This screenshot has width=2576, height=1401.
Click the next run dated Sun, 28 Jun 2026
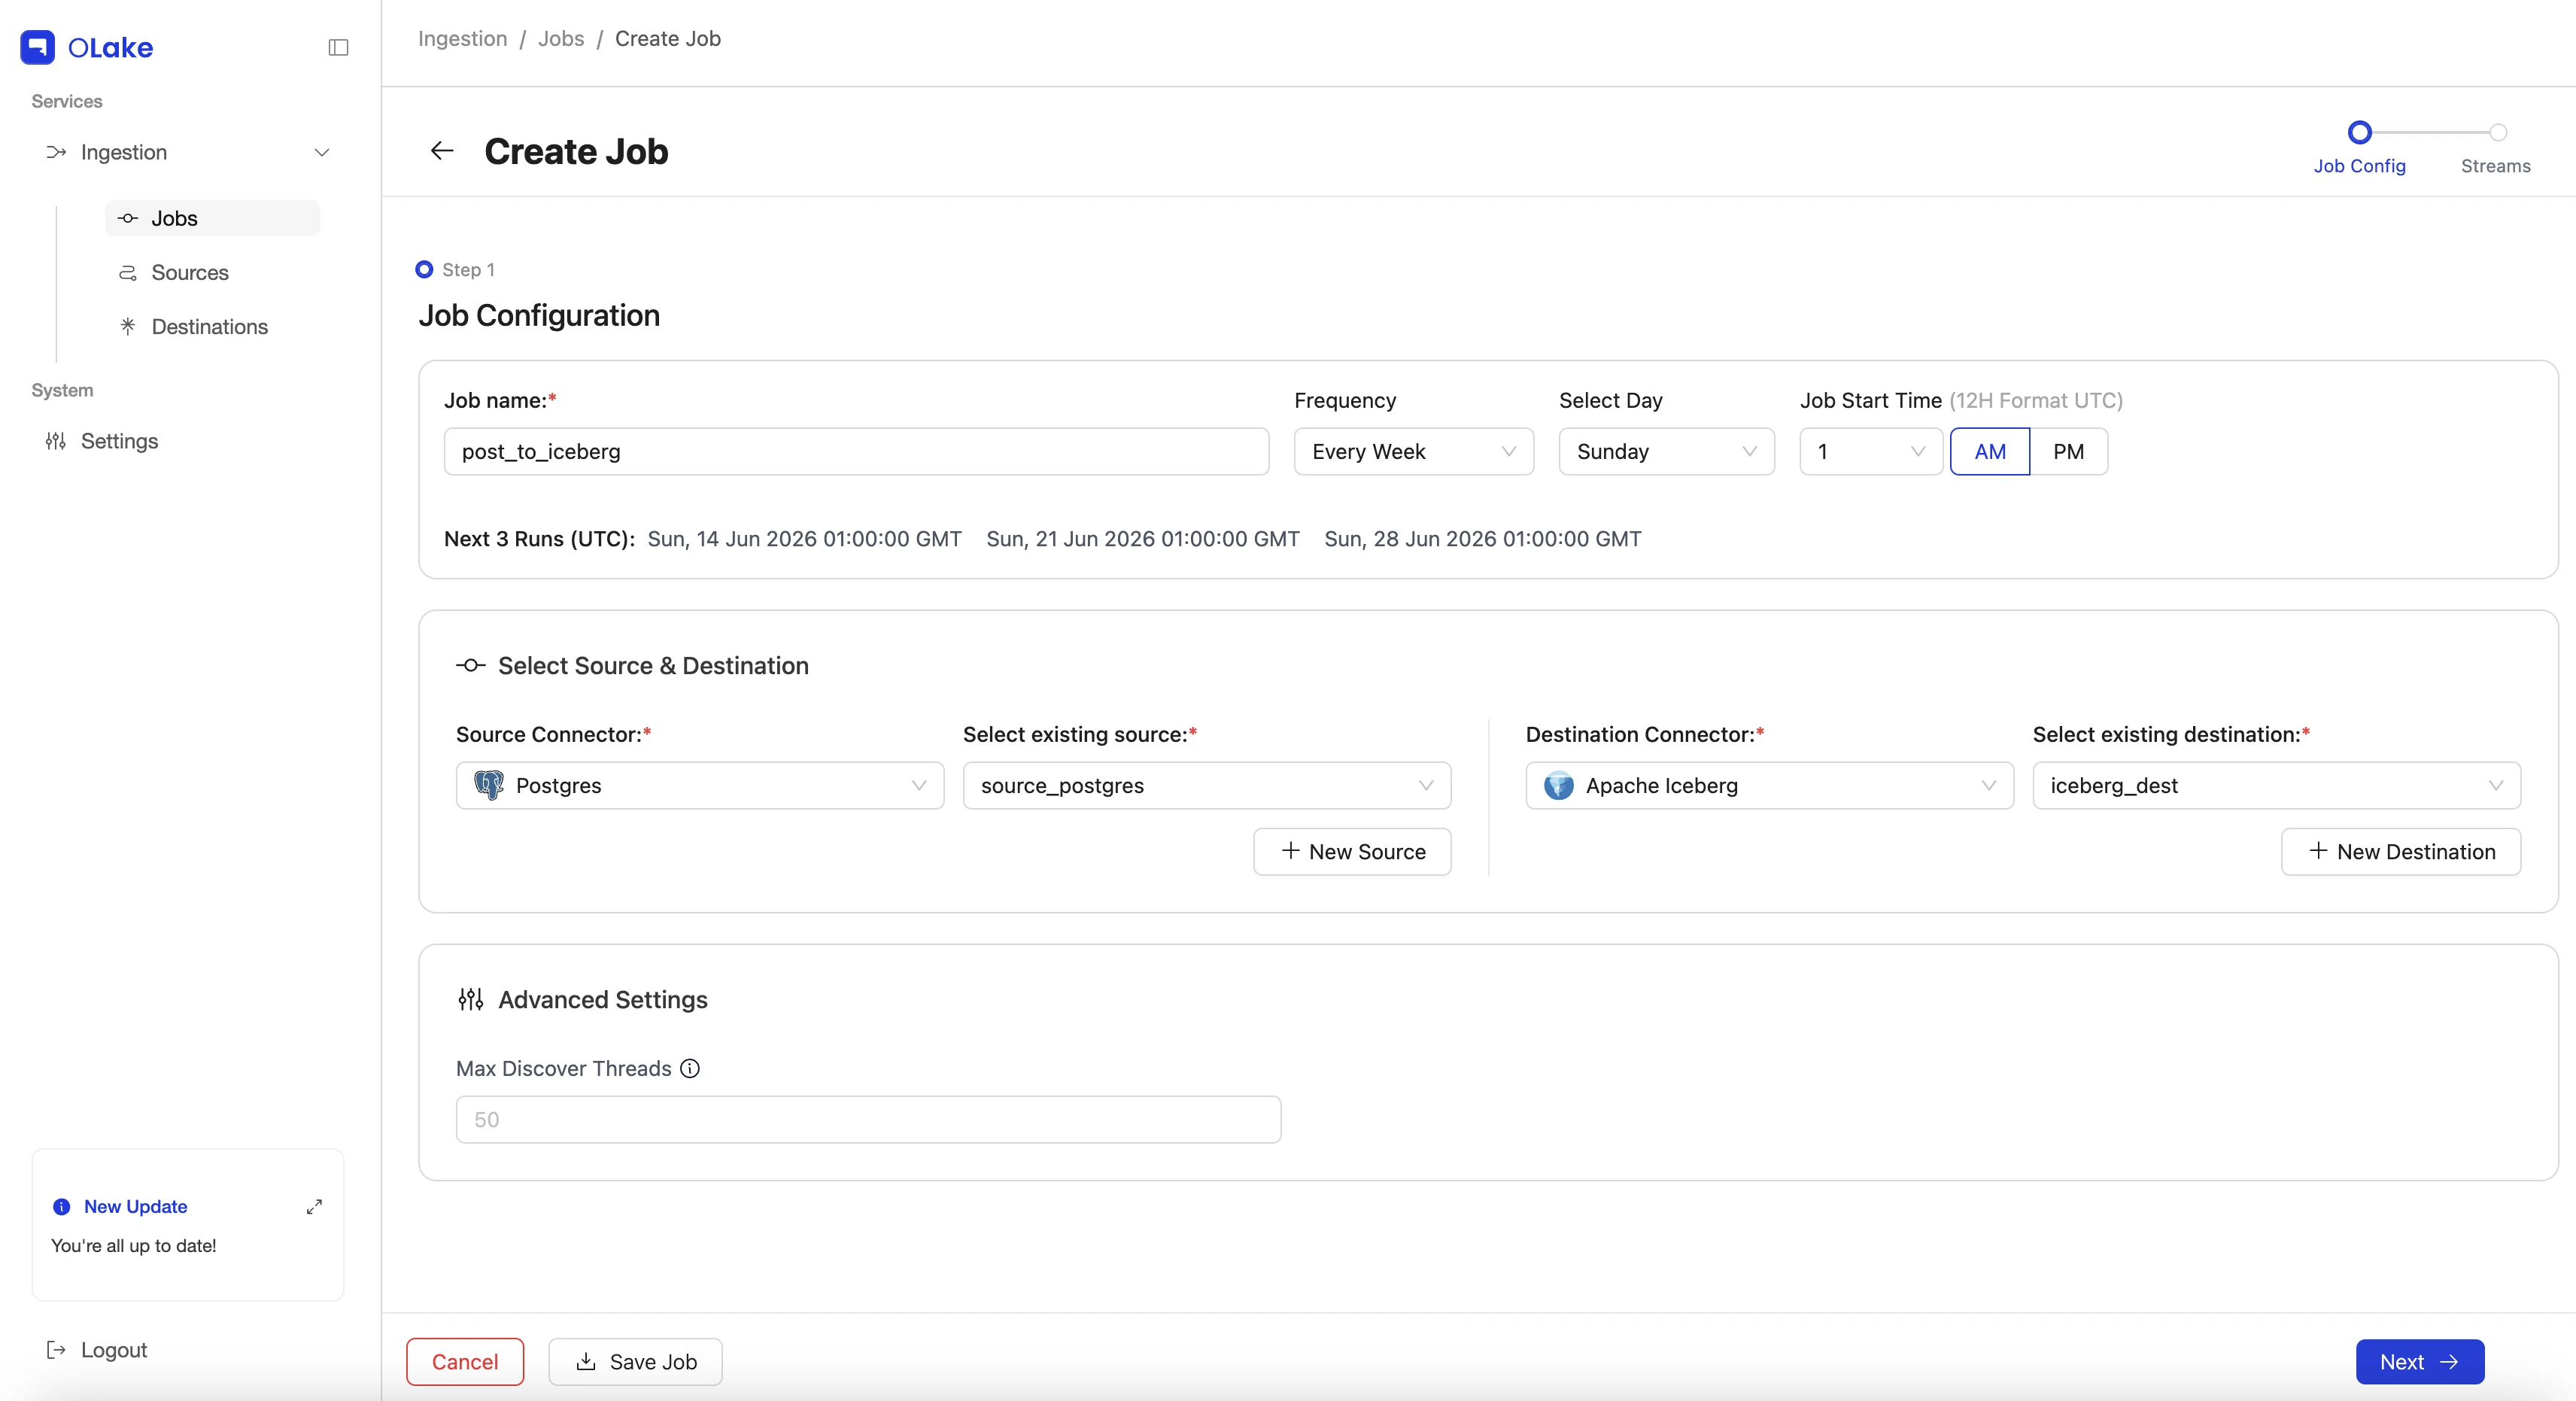pos(1483,539)
